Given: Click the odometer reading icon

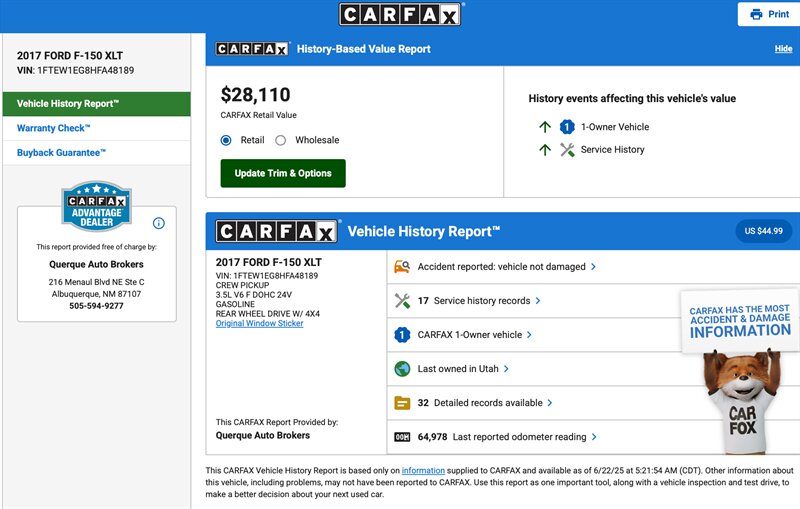Looking at the screenshot, I should point(402,437).
